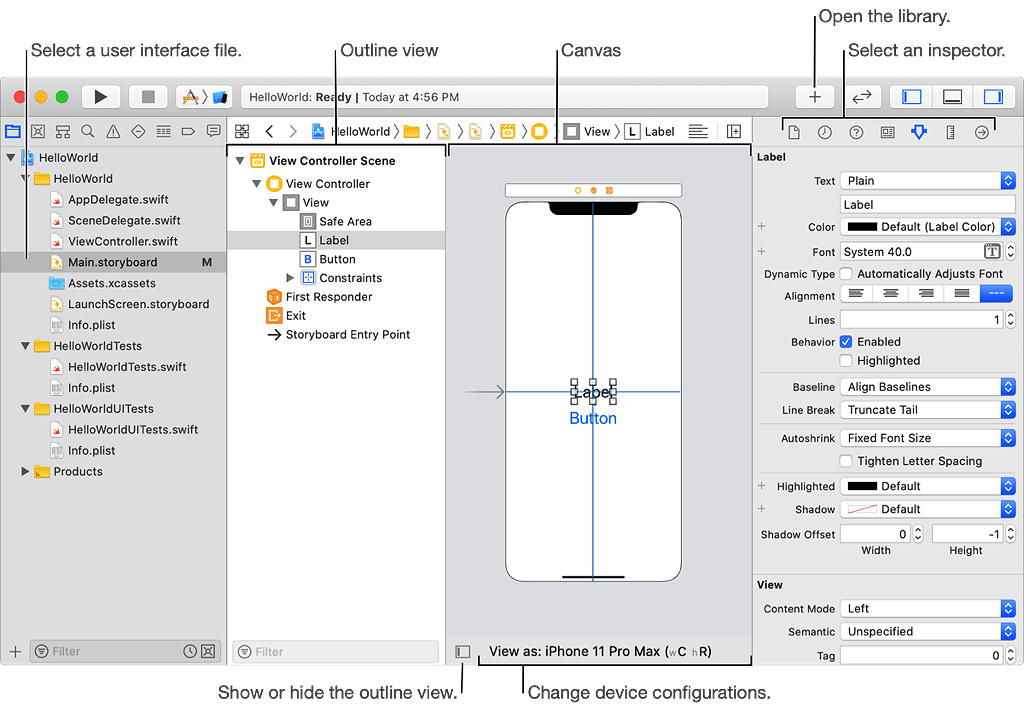Open the Issue navigator warning tab
Screen dimensions: 1024x708
[x=113, y=131]
